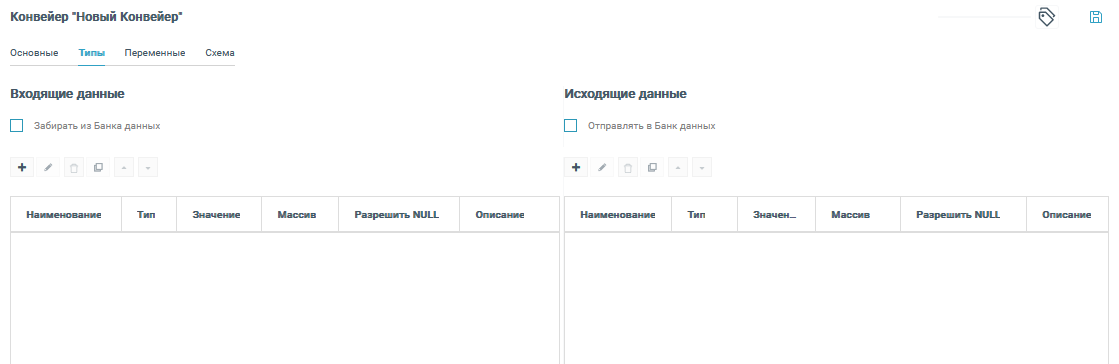This screenshot has width=1119, height=364.
Task: Delete row trash icon in Исходящие данные
Action: tap(627, 168)
